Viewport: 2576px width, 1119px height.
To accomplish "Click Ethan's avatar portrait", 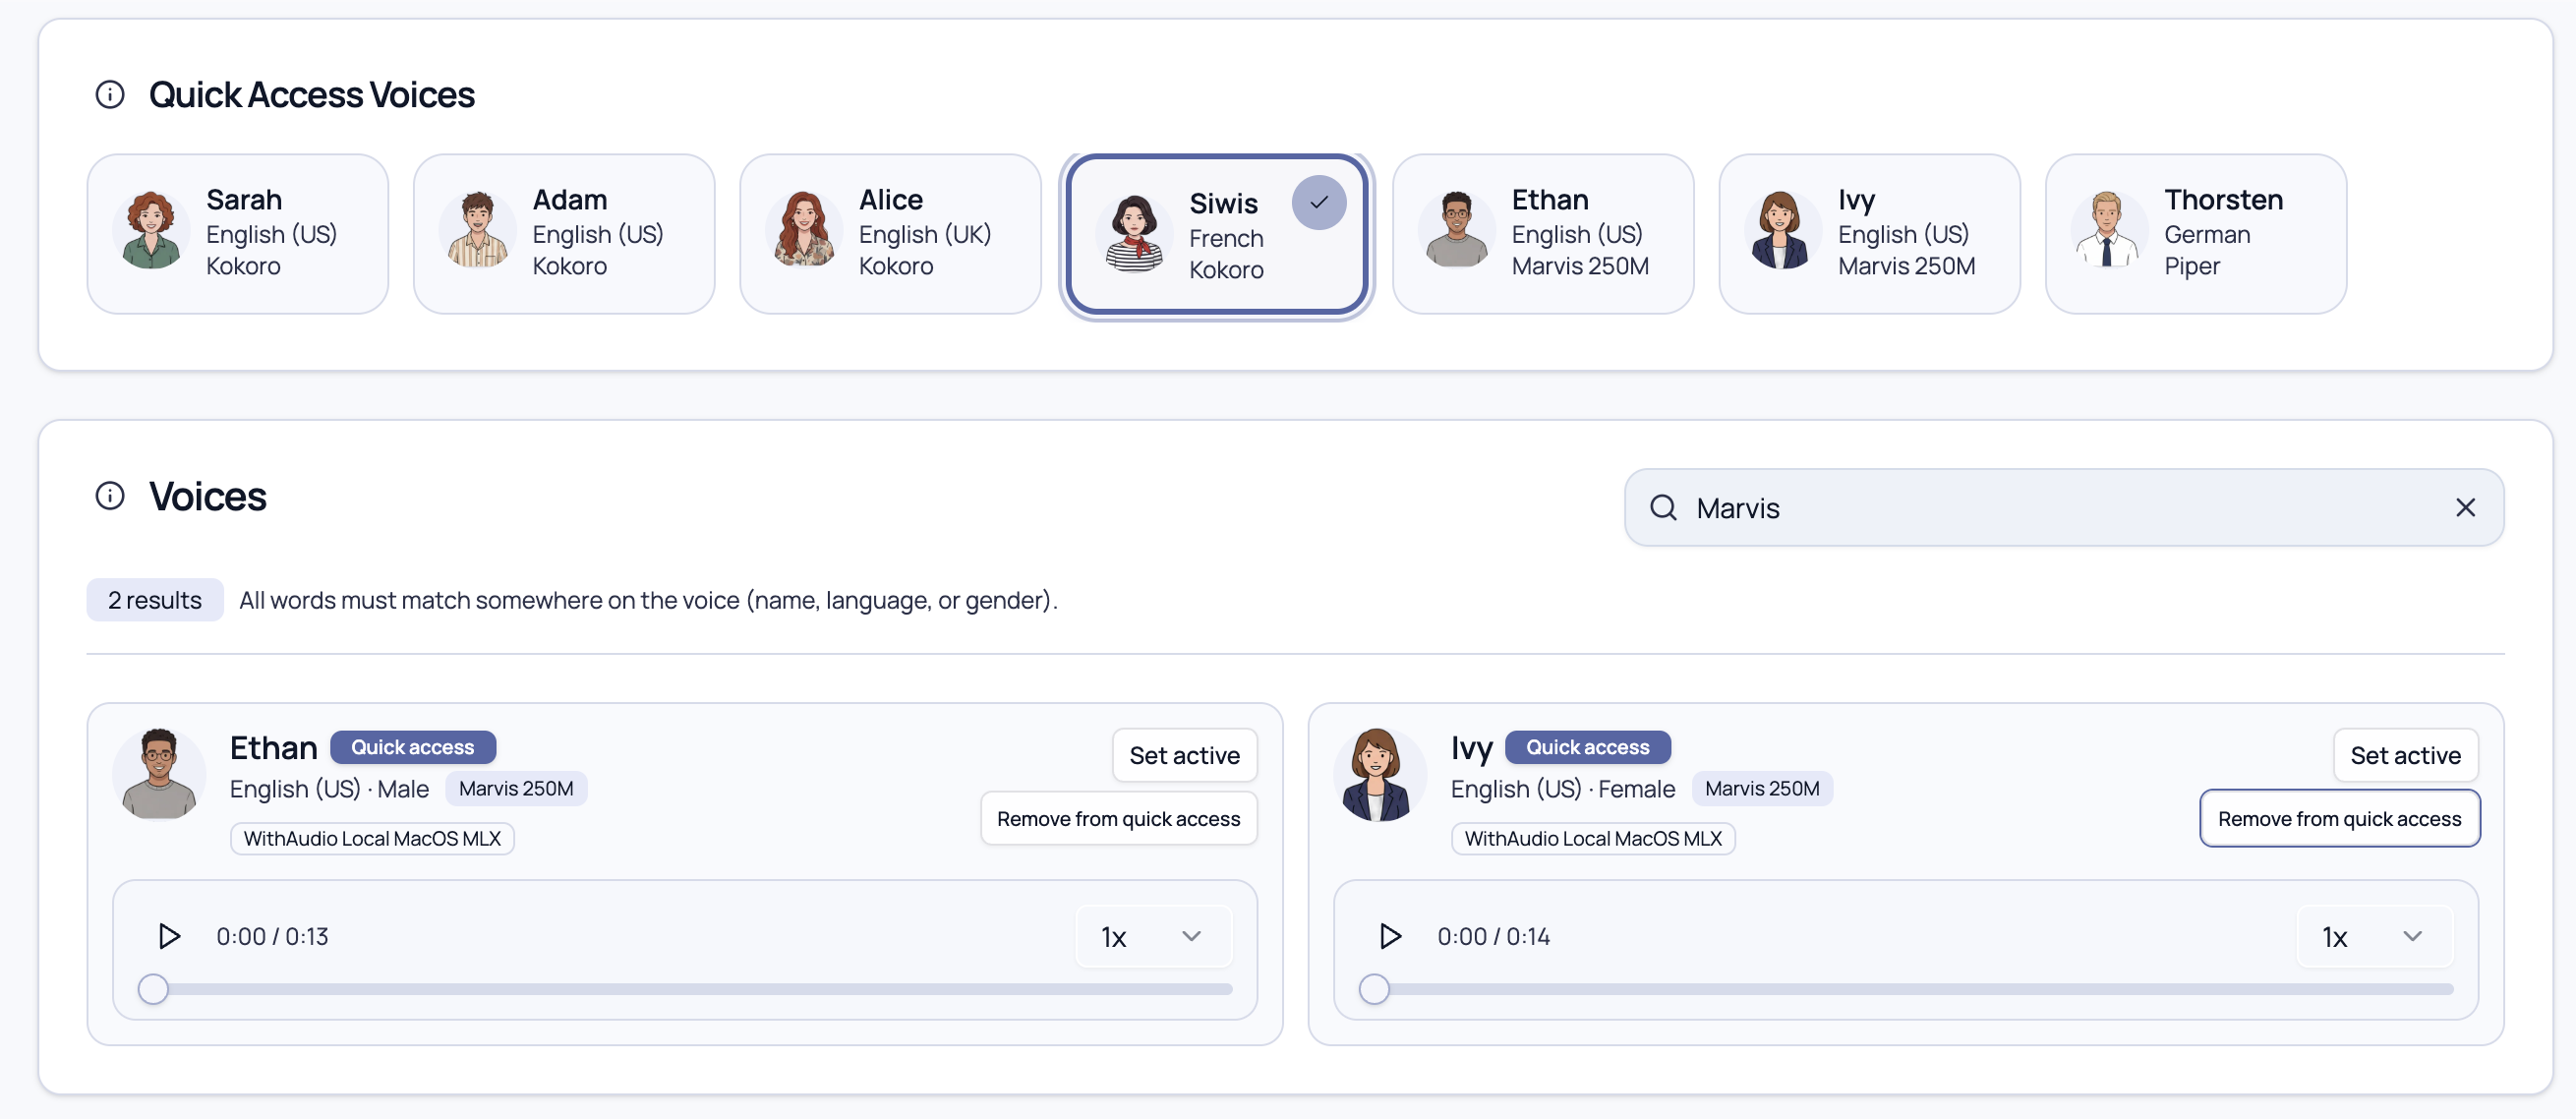I will pyautogui.click(x=159, y=773).
